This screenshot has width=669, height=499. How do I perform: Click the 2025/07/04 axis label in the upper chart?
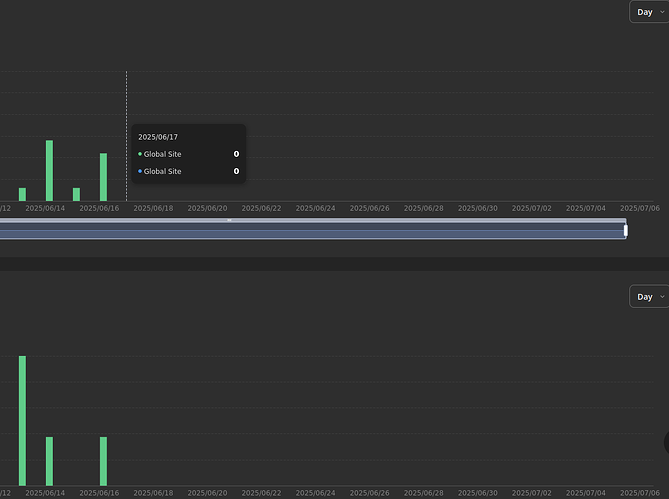click(x=586, y=208)
